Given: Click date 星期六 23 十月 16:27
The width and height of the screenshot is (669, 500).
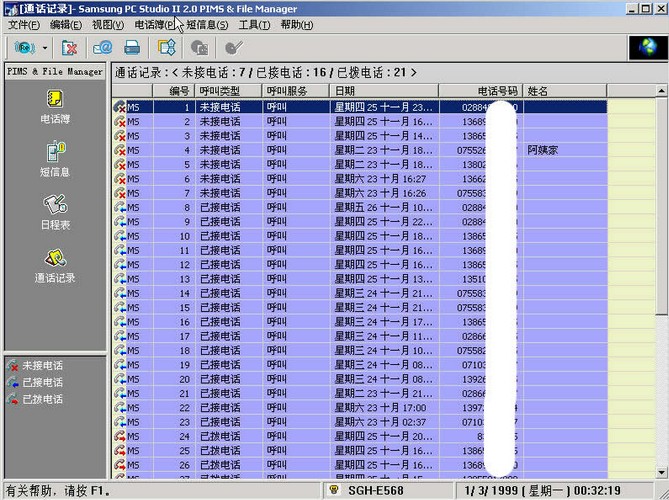Looking at the screenshot, I should click(380, 179).
